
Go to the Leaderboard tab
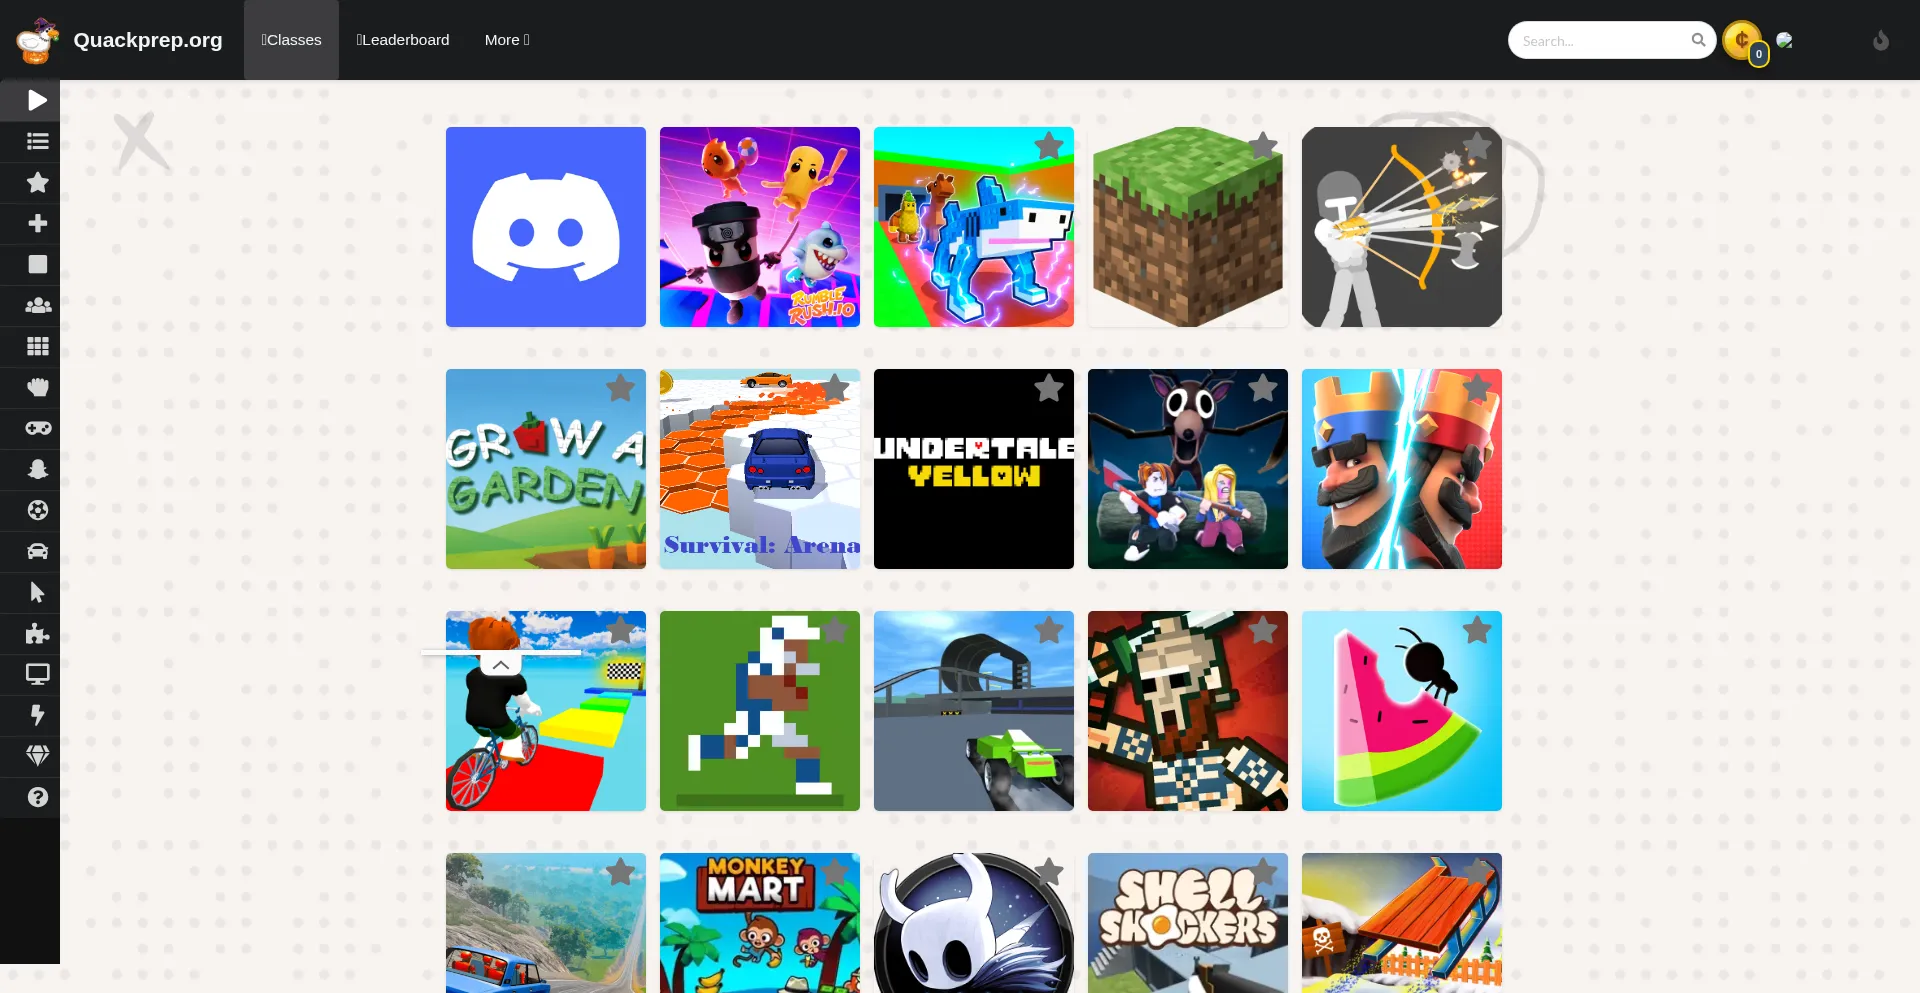click(x=403, y=40)
